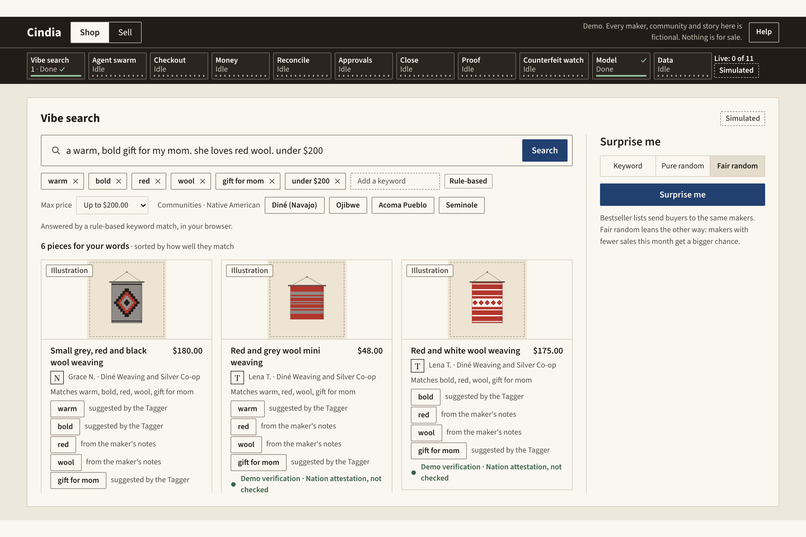806x537 pixels.
Task: Toggle the Simulated live mode badge in header
Action: point(736,70)
